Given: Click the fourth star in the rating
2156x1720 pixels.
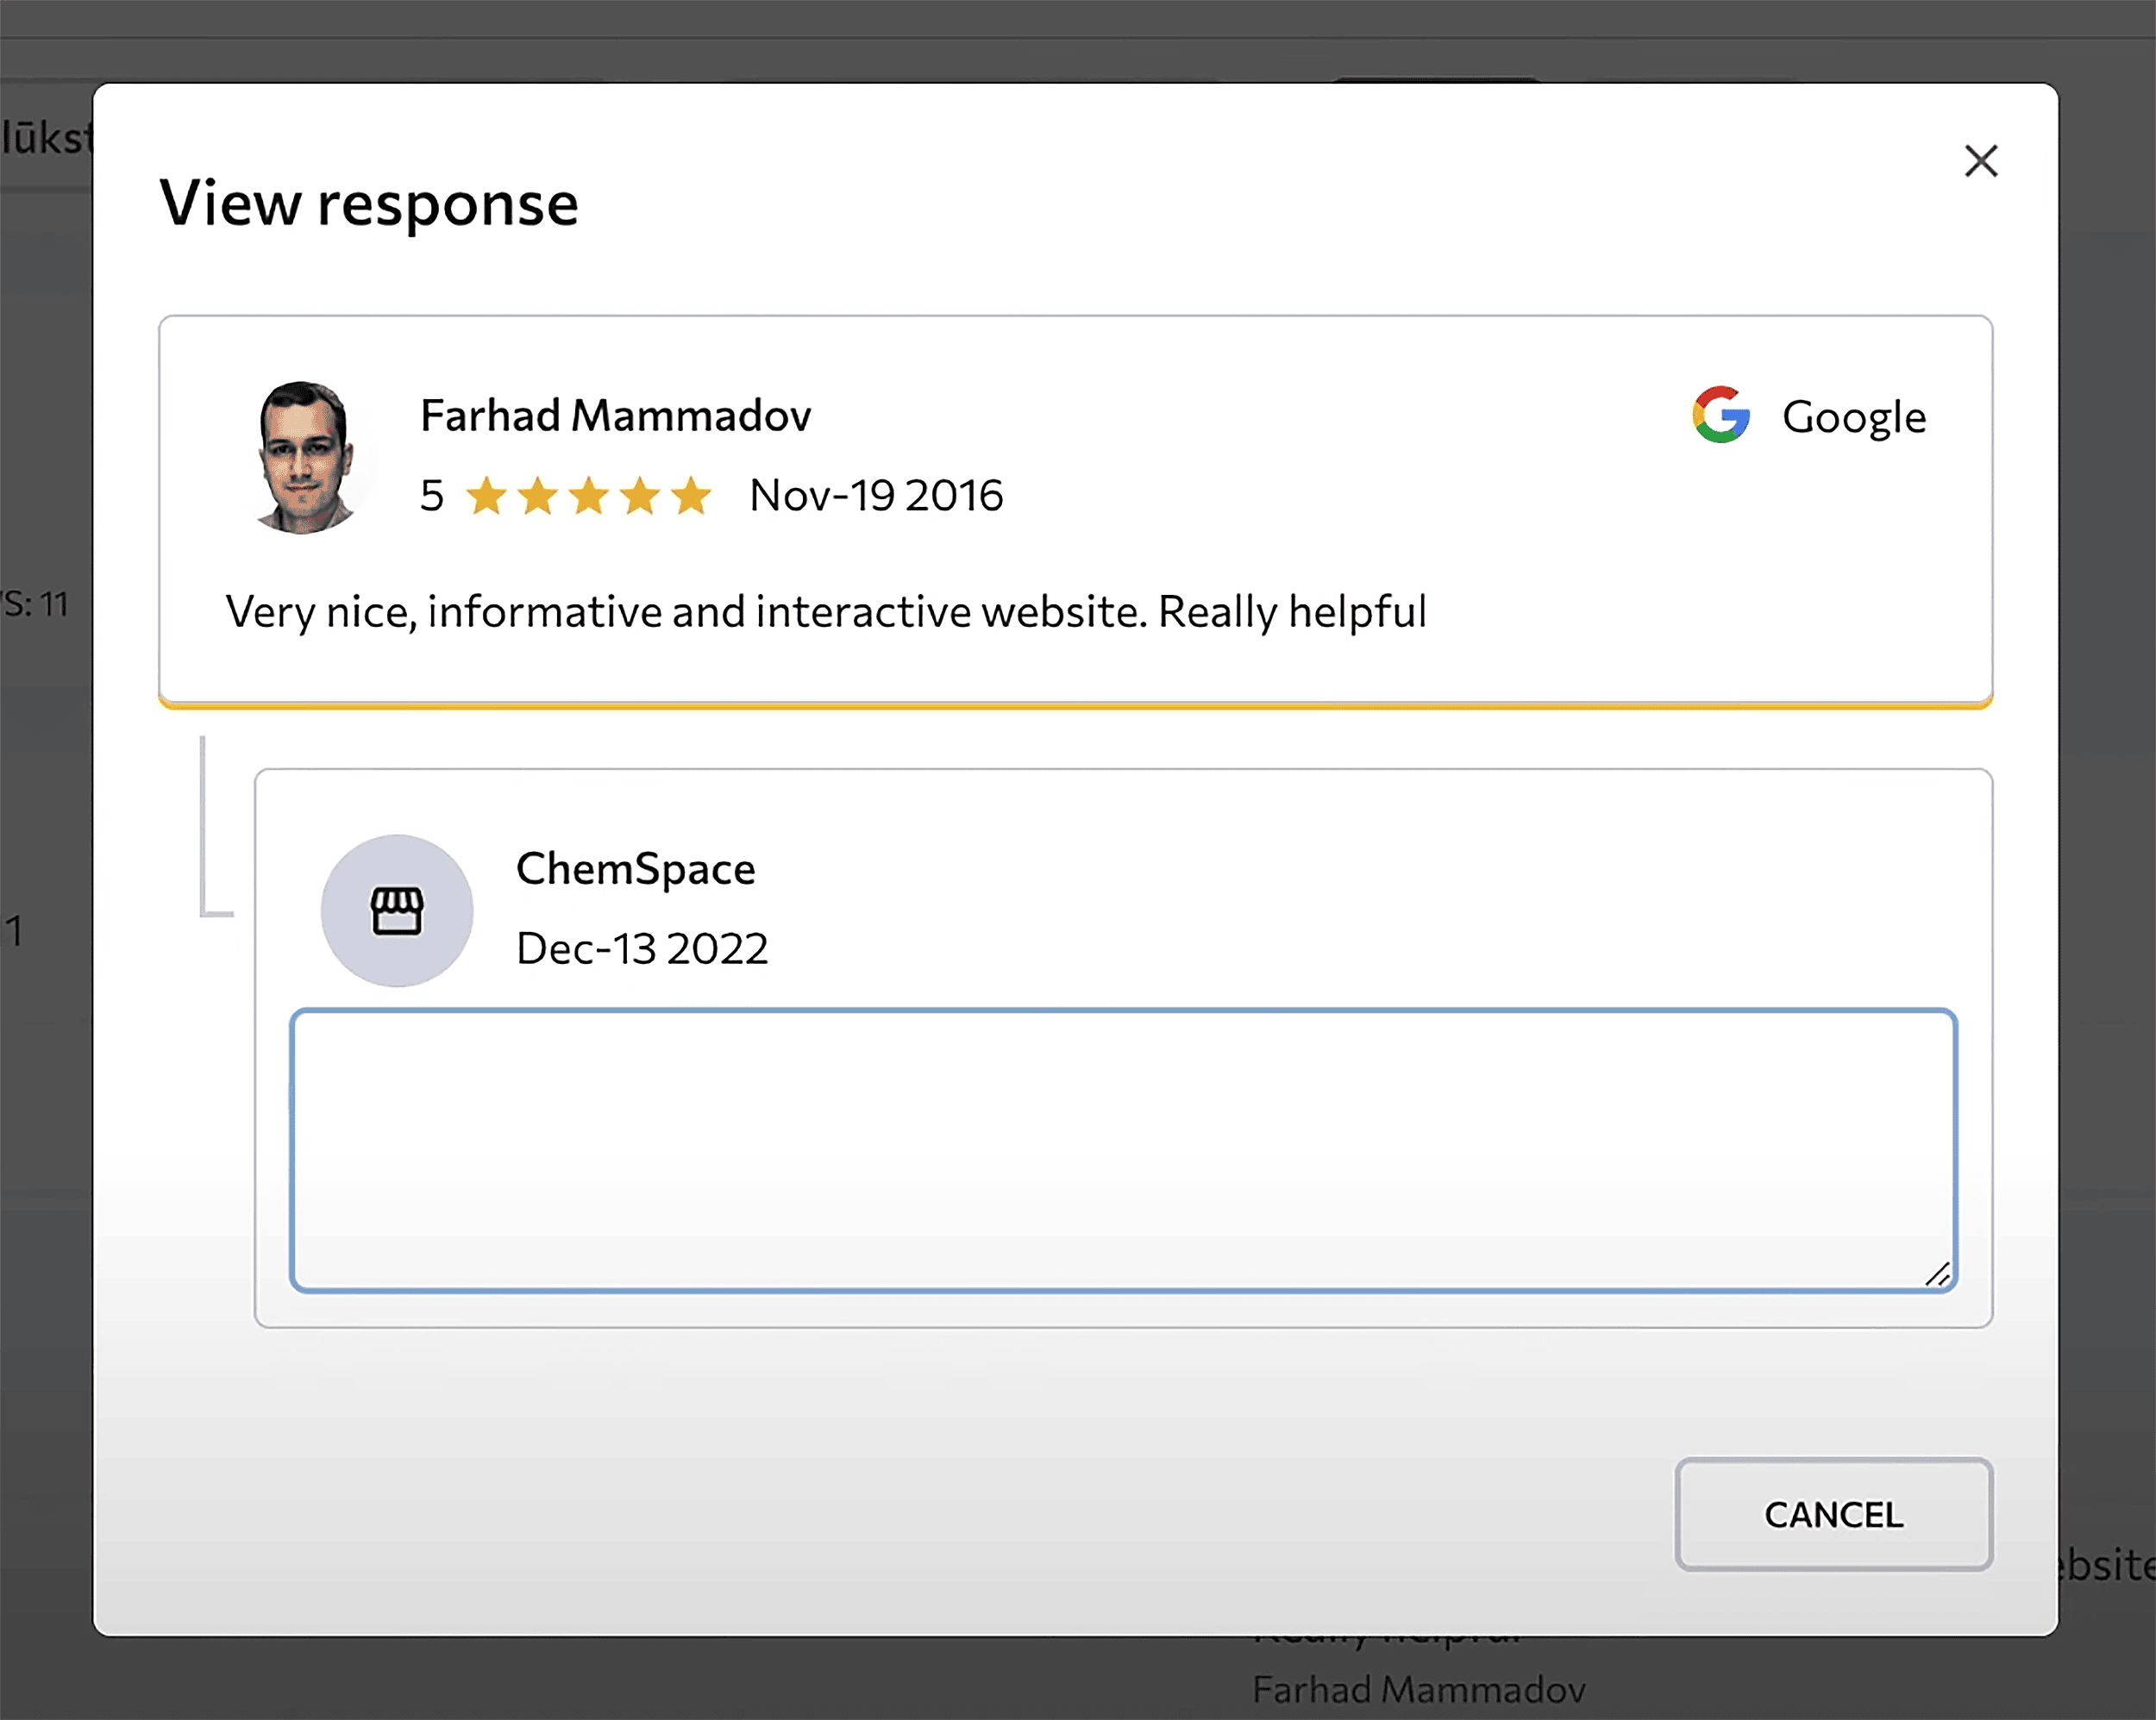Looking at the screenshot, I should click(642, 494).
